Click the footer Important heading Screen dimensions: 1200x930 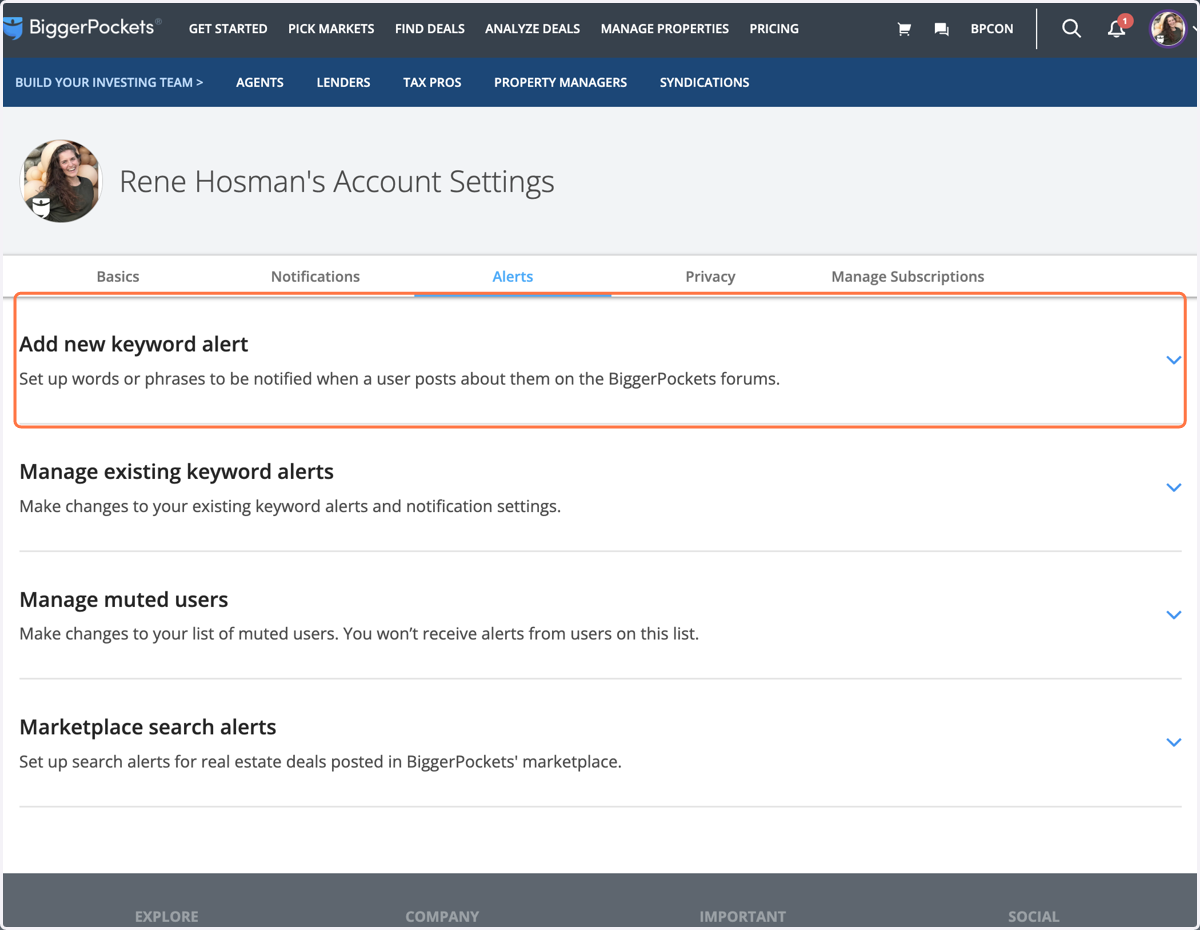tap(742, 916)
